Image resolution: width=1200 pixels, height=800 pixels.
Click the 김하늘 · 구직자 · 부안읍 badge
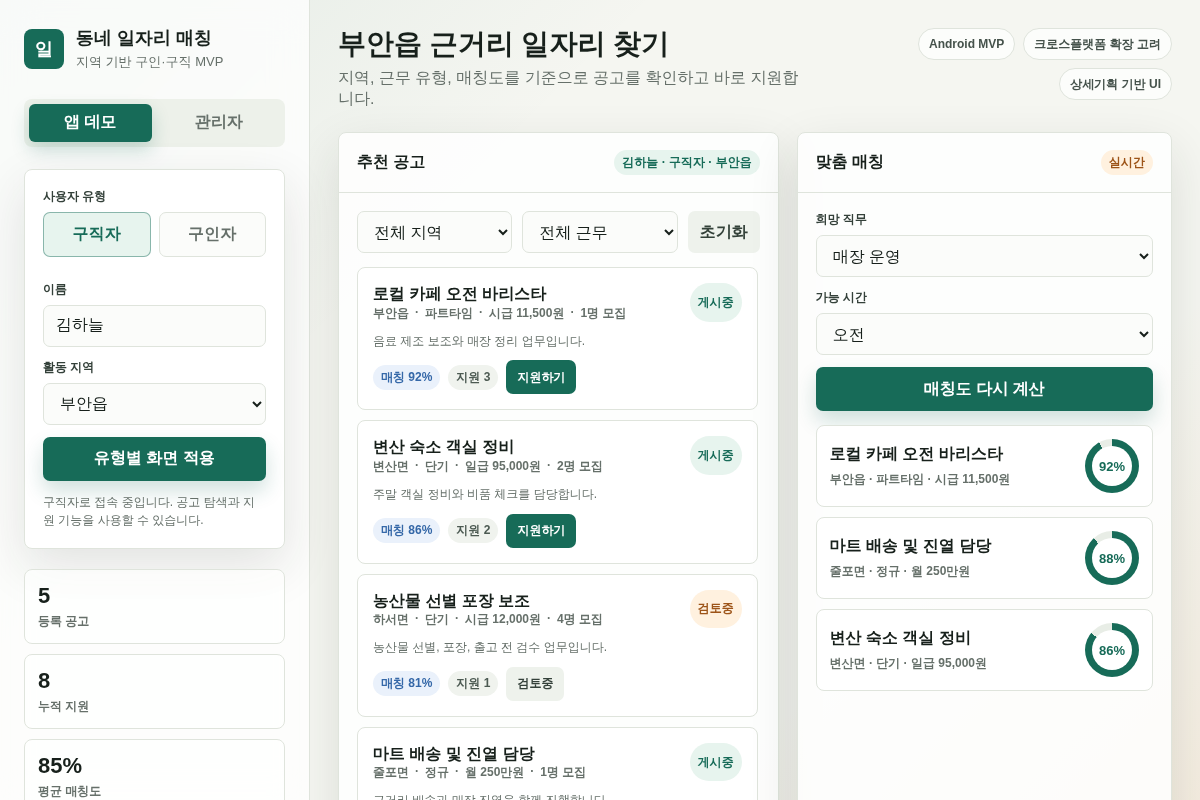pos(687,163)
